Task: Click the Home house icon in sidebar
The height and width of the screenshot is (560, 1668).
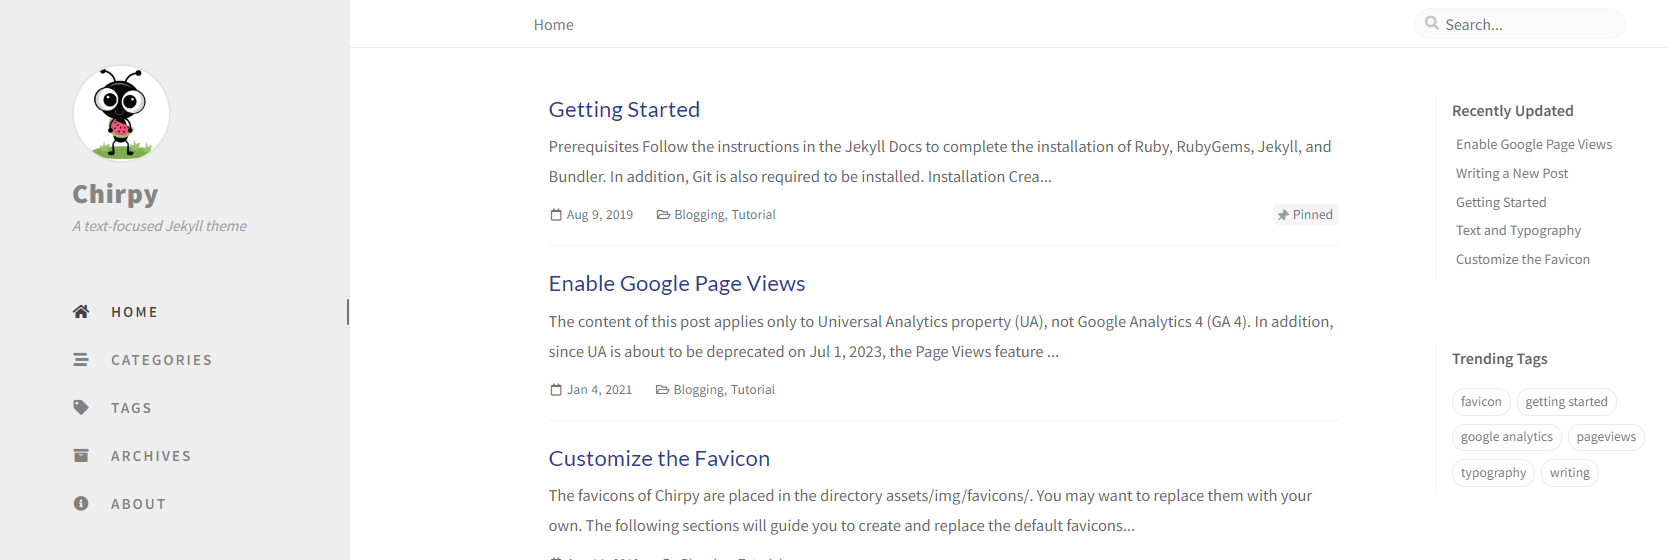Action: point(81,312)
